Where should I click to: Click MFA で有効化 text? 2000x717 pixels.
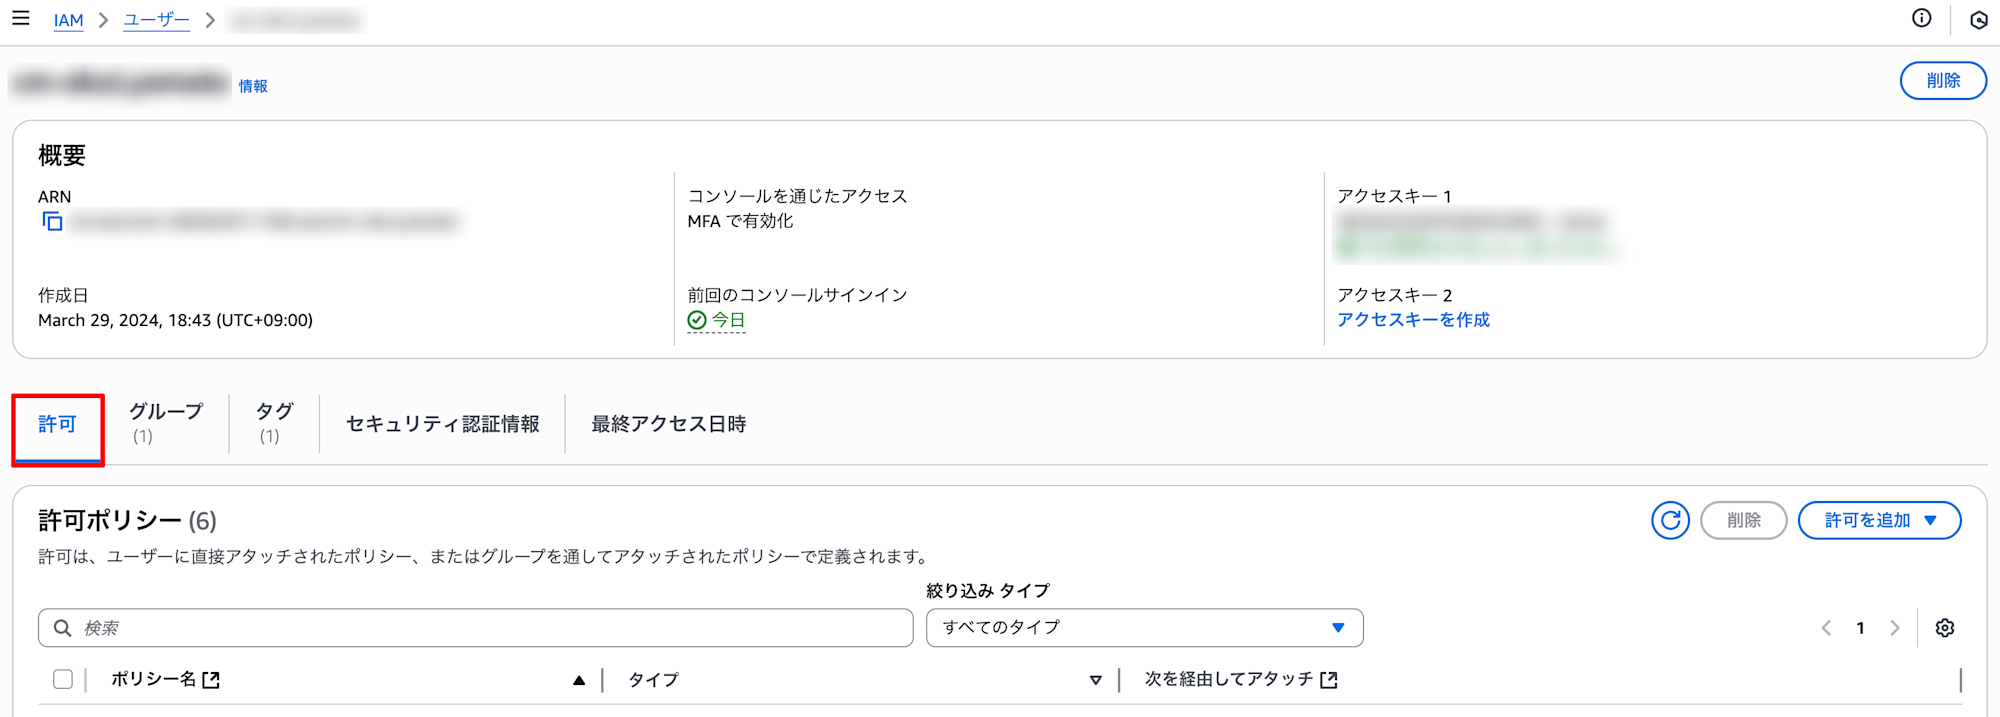(740, 221)
